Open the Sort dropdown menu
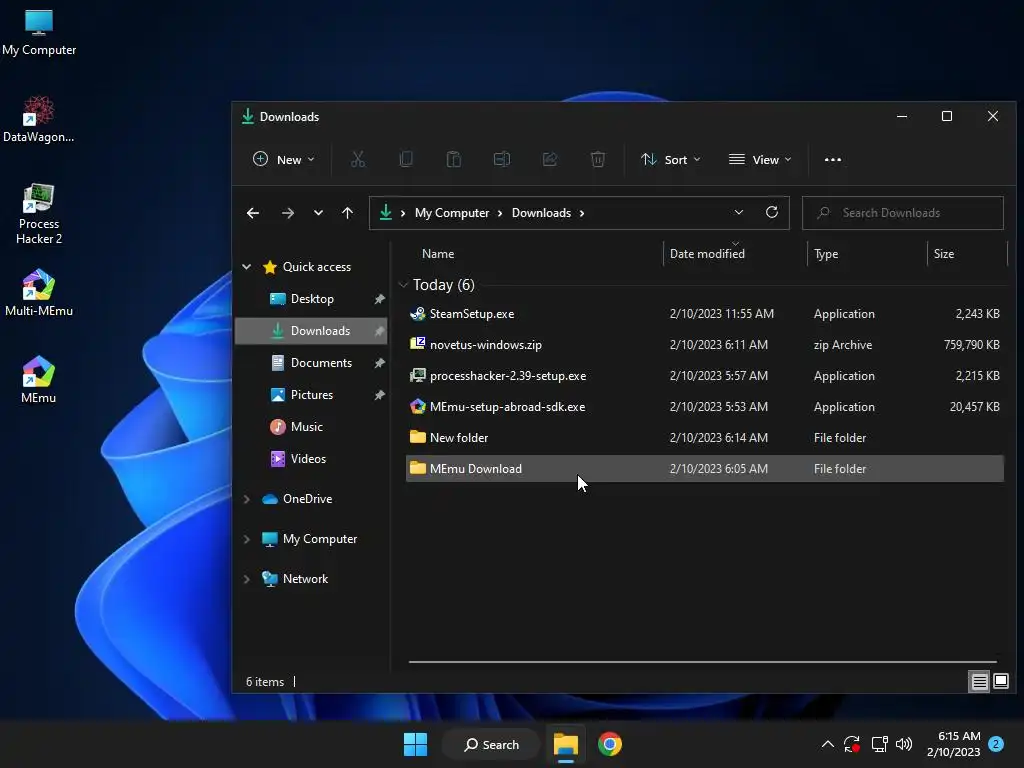This screenshot has height=768, width=1024. [671, 159]
